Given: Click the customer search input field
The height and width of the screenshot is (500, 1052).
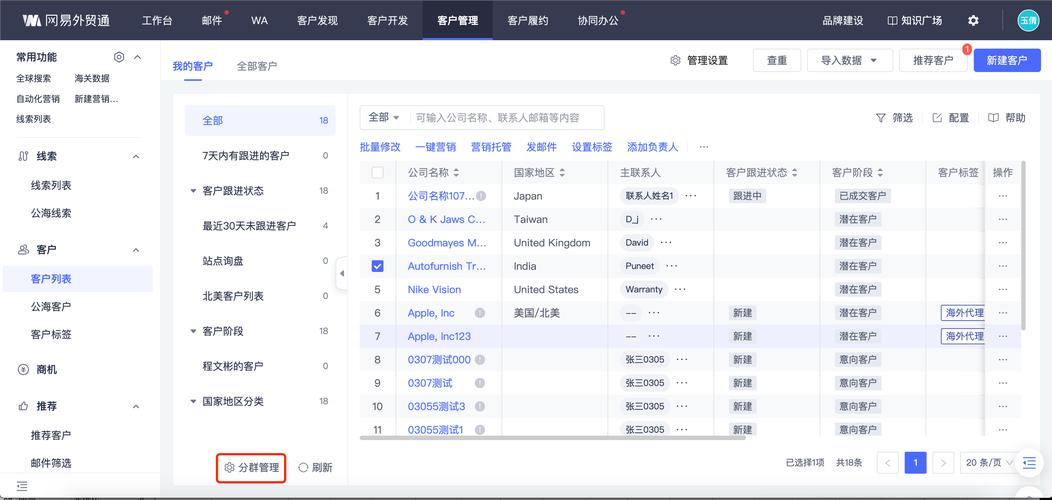Looking at the screenshot, I should point(507,117).
